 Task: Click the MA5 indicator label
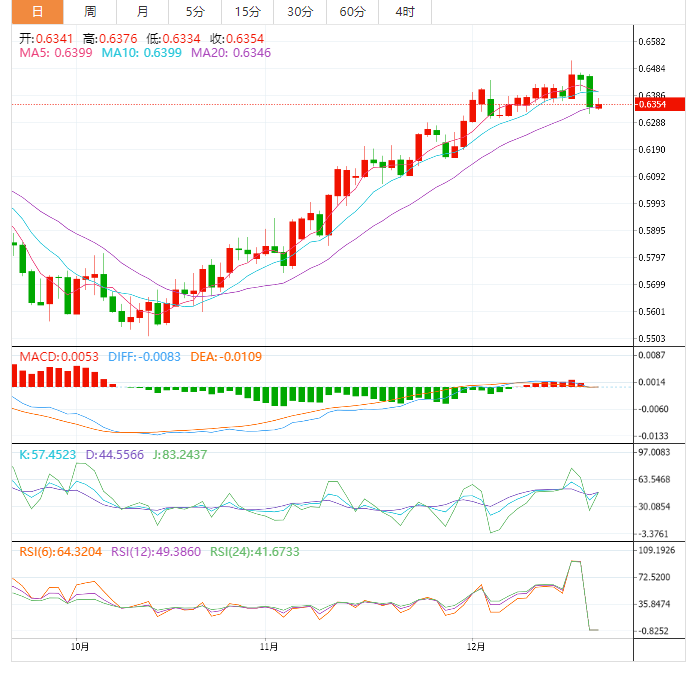56,53
